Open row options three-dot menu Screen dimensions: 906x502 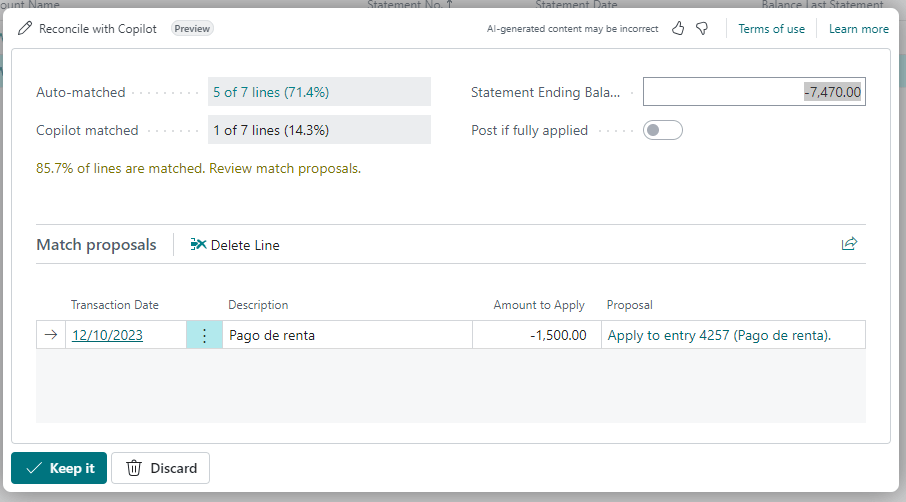205,336
